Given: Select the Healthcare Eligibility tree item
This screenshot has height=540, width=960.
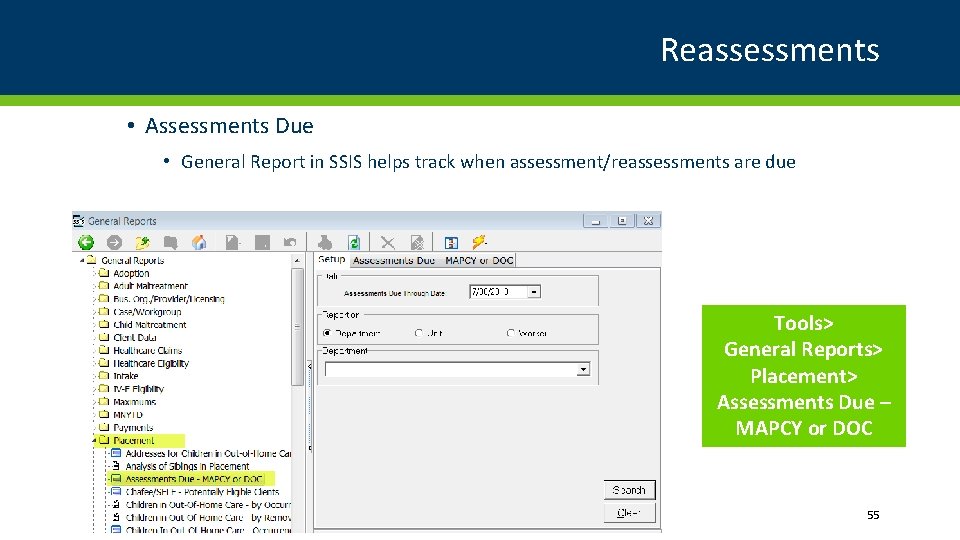Looking at the screenshot, I should (x=151, y=364).
